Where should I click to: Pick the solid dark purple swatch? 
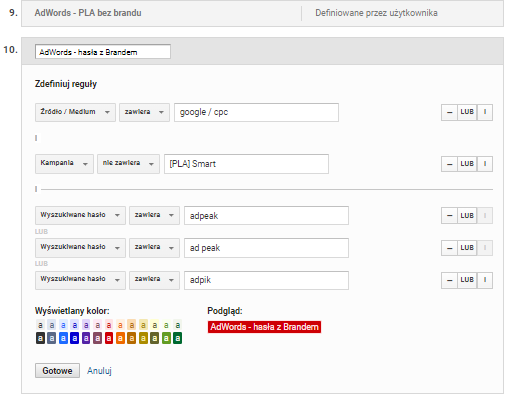point(86,339)
